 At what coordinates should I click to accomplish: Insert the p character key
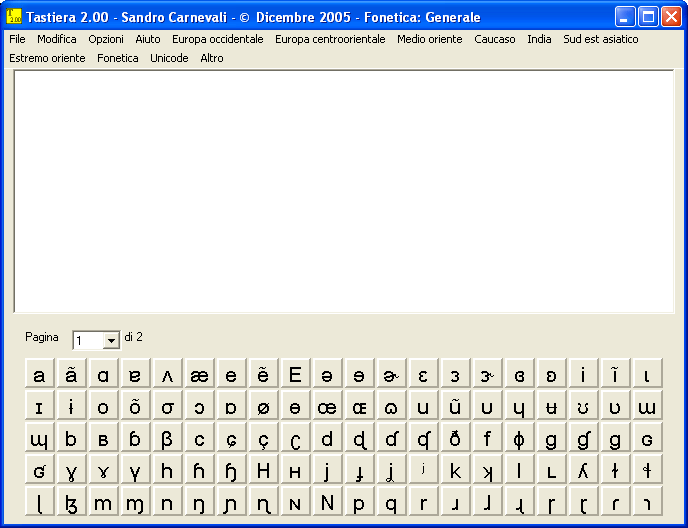(x=359, y=501)
